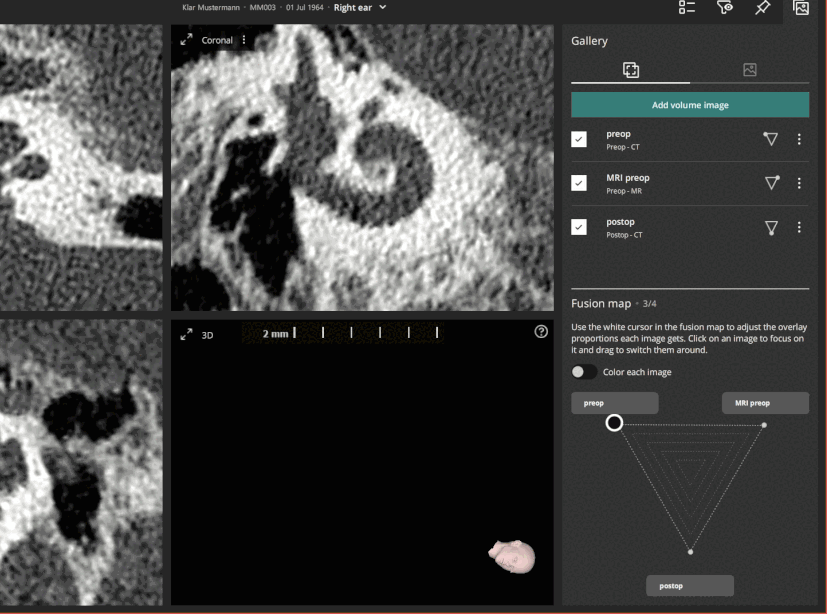The image size is (827, 614).
Task: Click the Preop - MR subtitle
Action: click(624, 191)
